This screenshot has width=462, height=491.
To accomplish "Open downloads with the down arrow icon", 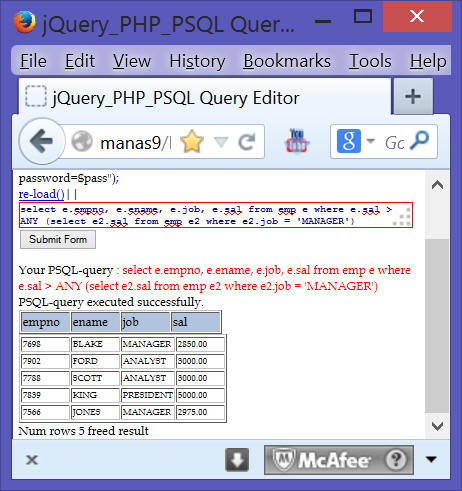I will [x=237, y=460].
